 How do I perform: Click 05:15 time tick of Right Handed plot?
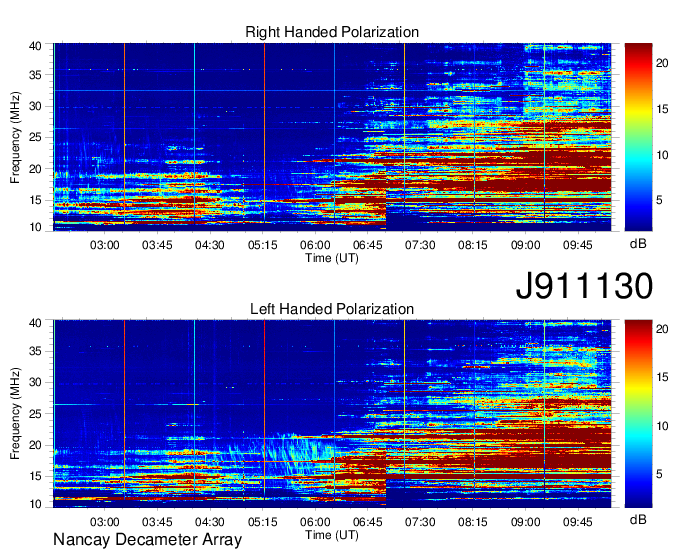[262, 245]
